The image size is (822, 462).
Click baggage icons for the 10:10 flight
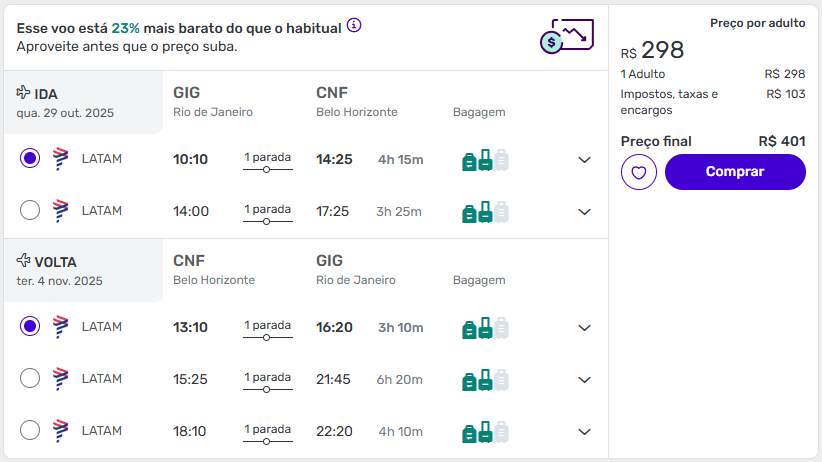(x=485, y=160)
